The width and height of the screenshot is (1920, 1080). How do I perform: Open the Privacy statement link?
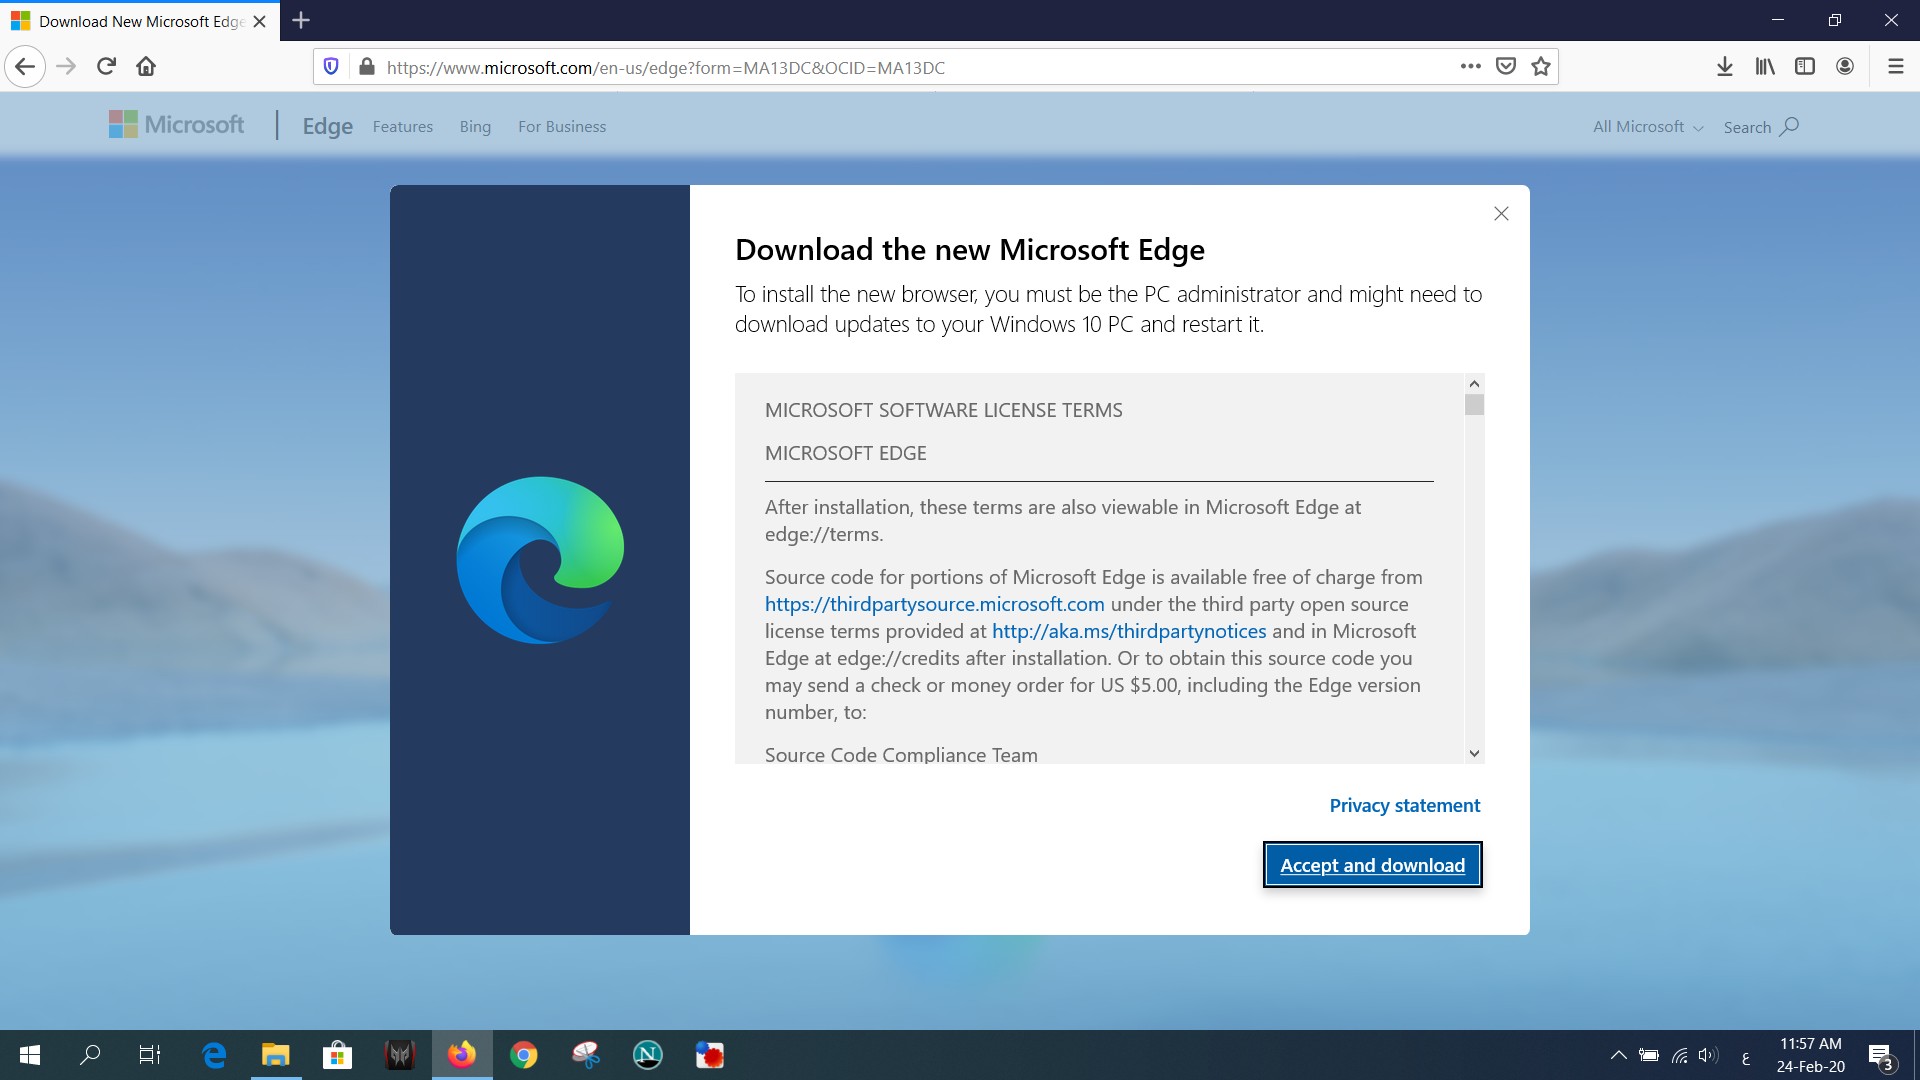(1404, 806)
